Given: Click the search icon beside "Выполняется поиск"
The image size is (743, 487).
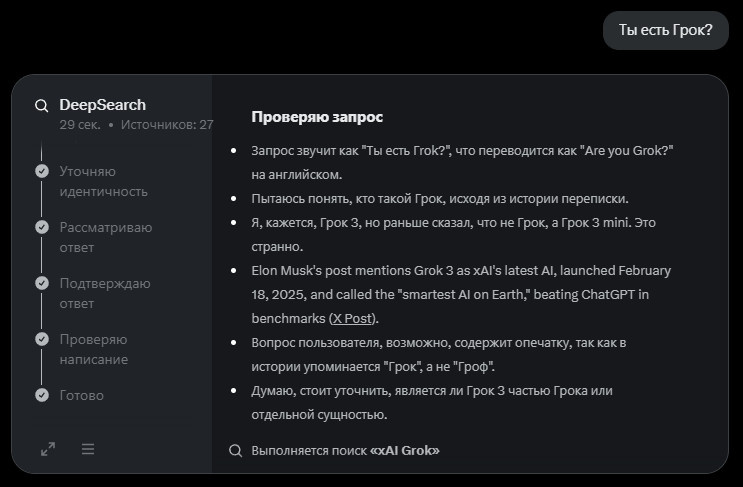Looking at the screenshot, I should click(x=236, y=450).
